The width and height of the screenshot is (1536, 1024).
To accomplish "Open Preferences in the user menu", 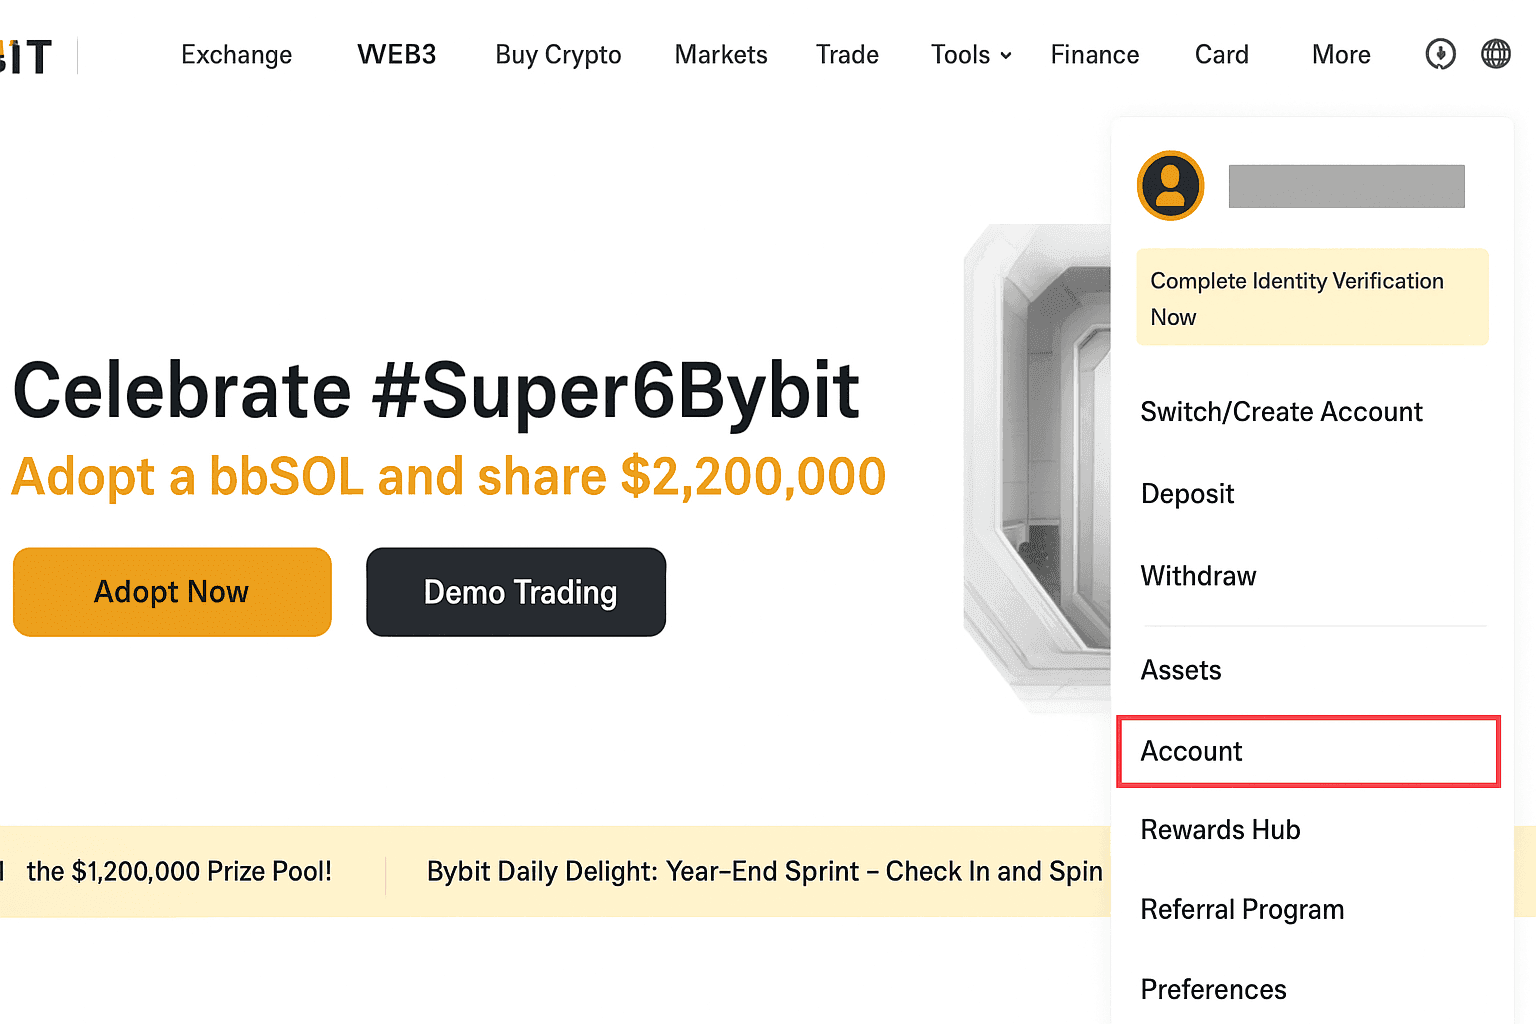I will click(x=1213, y=990).
